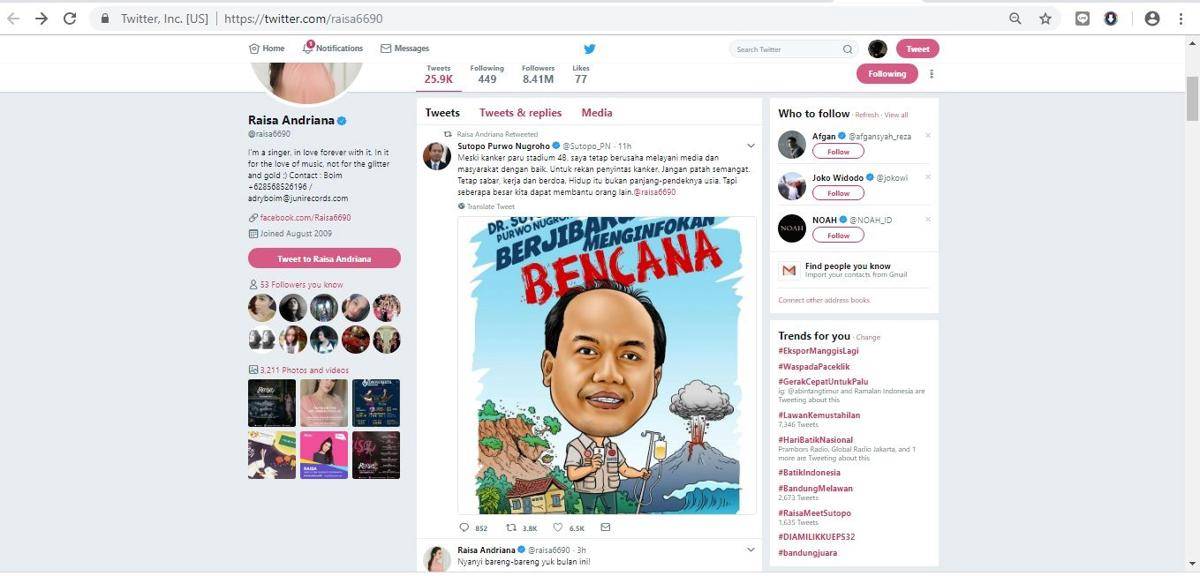Click the search magnifier in Twitter search
This screenshot has width=1200, height=576.
point(848,49)
